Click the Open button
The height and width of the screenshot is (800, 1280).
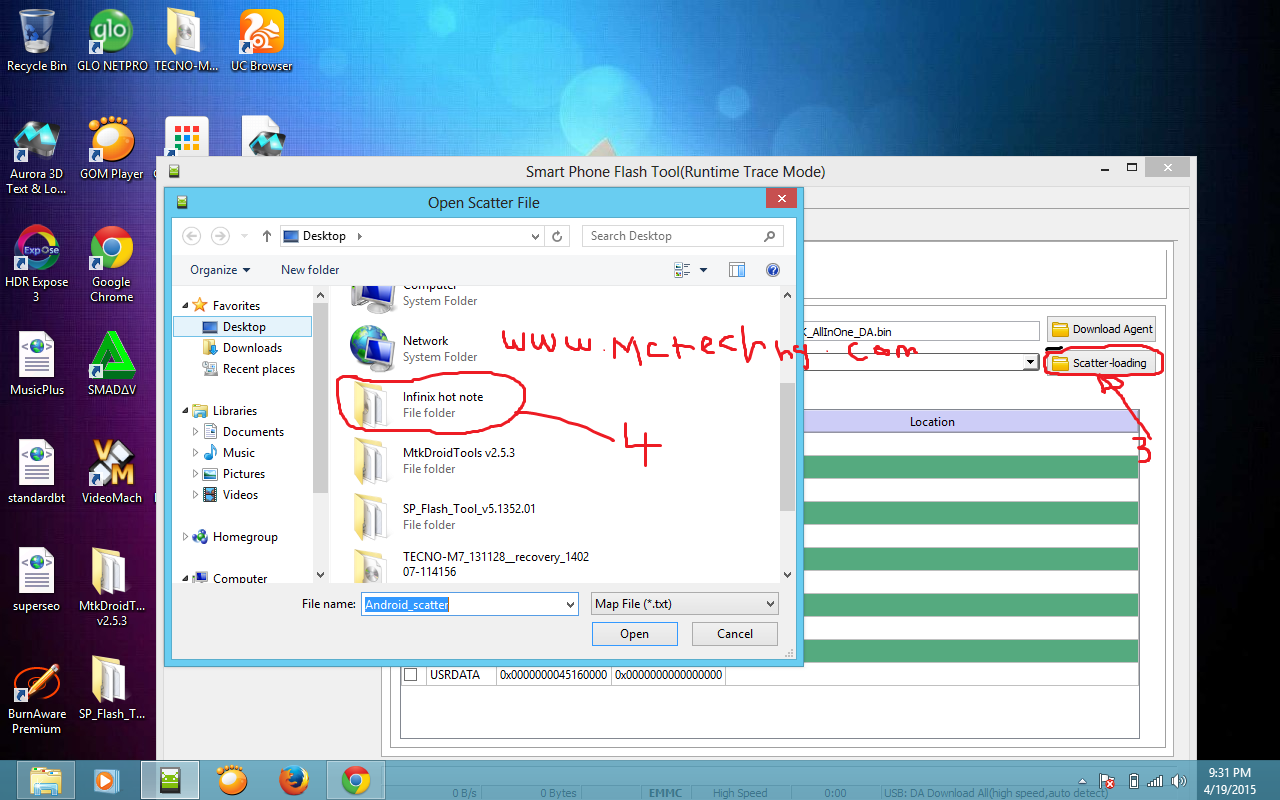tap(634, 634)
